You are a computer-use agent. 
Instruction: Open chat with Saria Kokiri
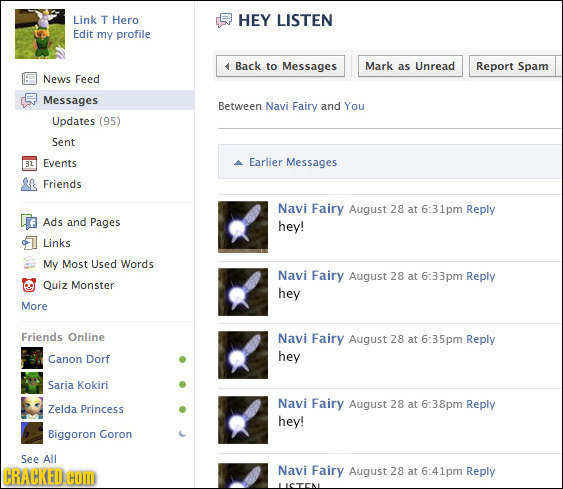[x=78, y=385]
